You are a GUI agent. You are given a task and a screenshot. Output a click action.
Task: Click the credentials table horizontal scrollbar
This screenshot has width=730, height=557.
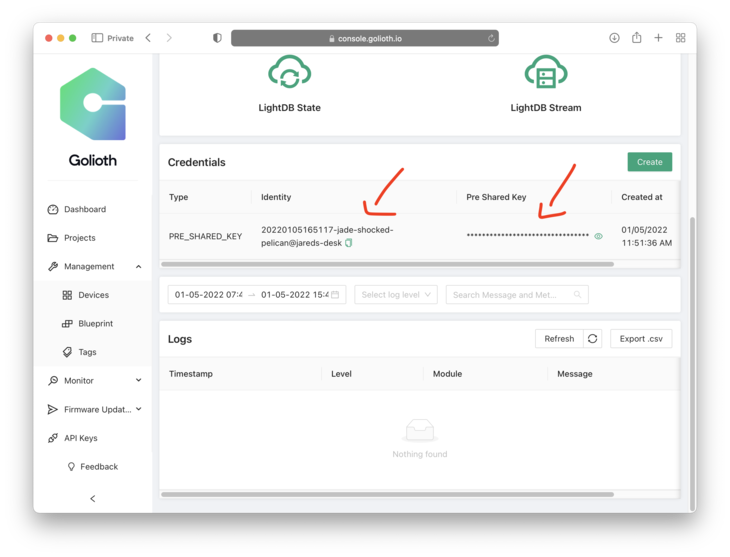pyautogui.click(x=387, y=264)
